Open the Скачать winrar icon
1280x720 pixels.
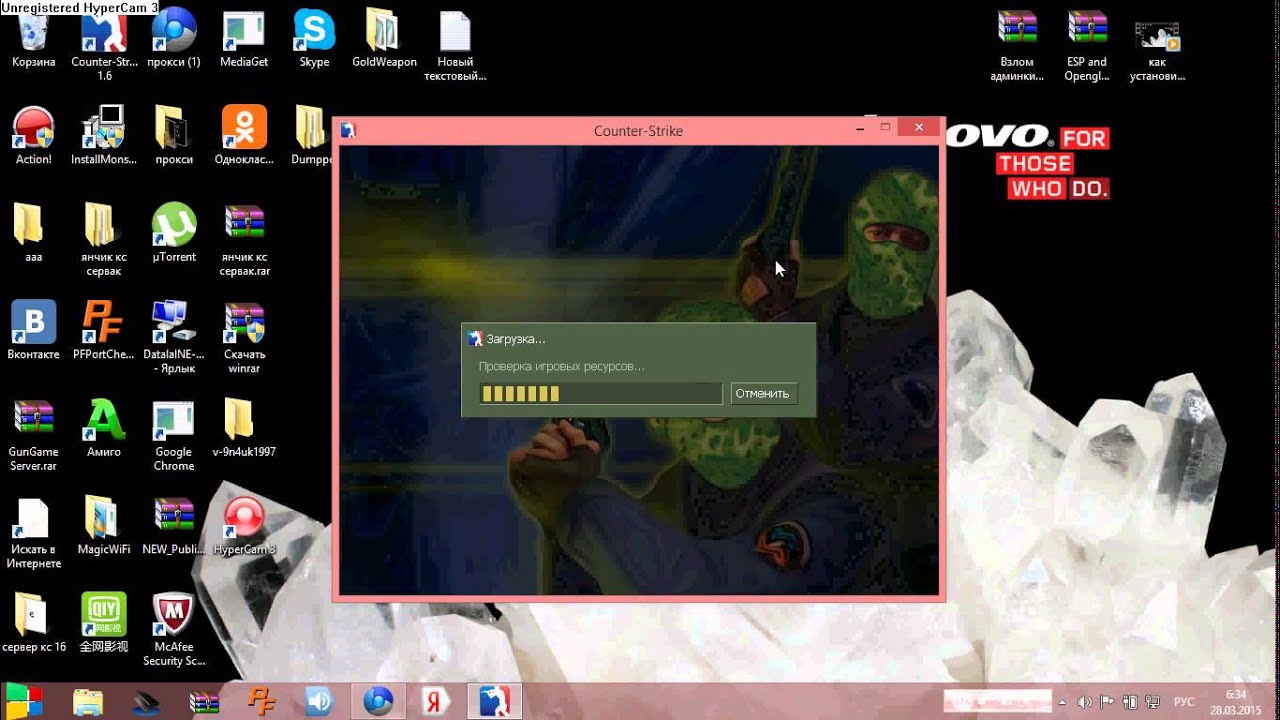(x=244, y=337)
